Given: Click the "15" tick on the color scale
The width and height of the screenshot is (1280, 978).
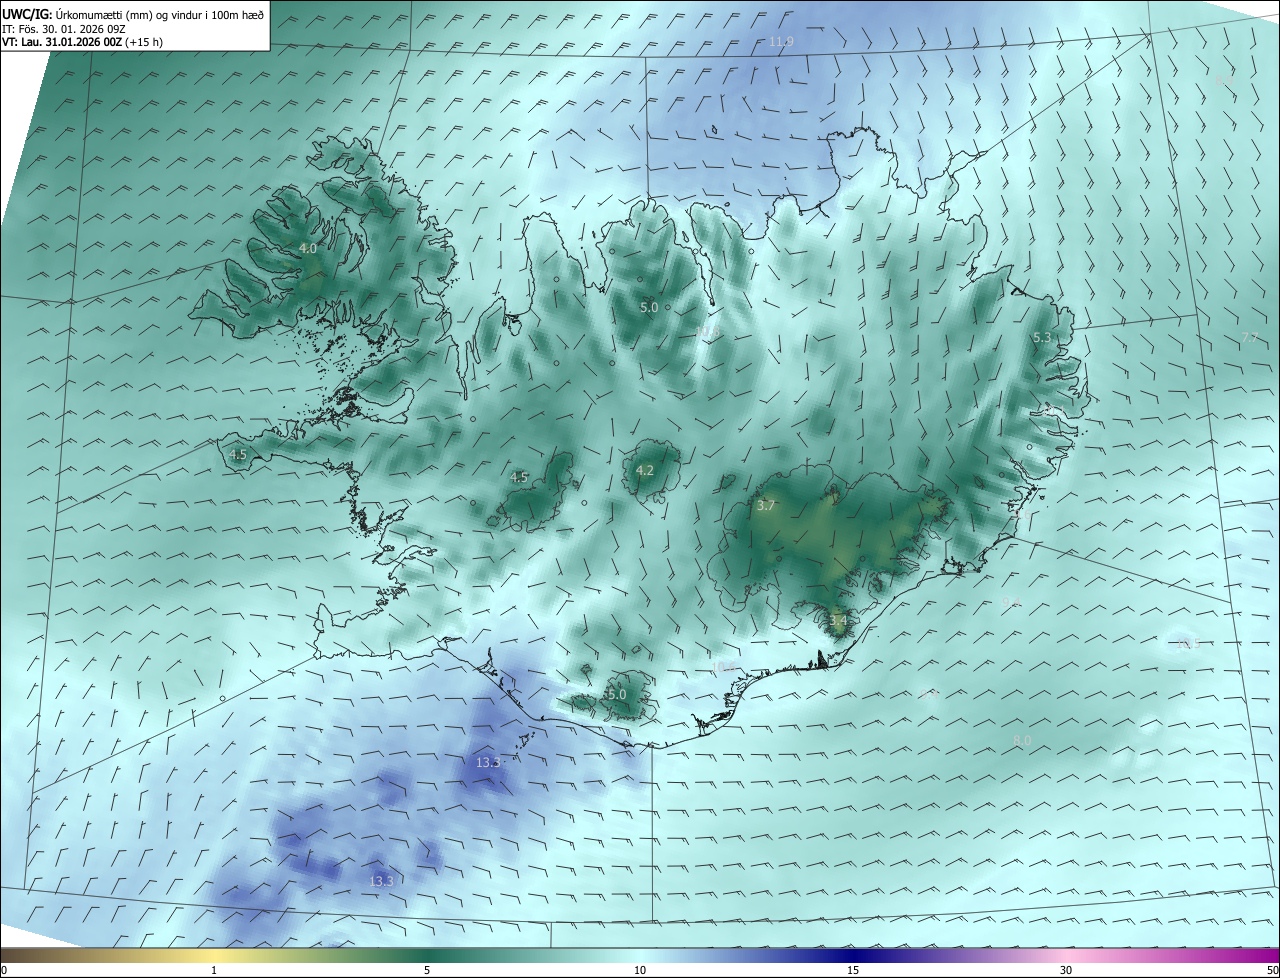Looking at the screenshot, I should [x=853, y=970].
